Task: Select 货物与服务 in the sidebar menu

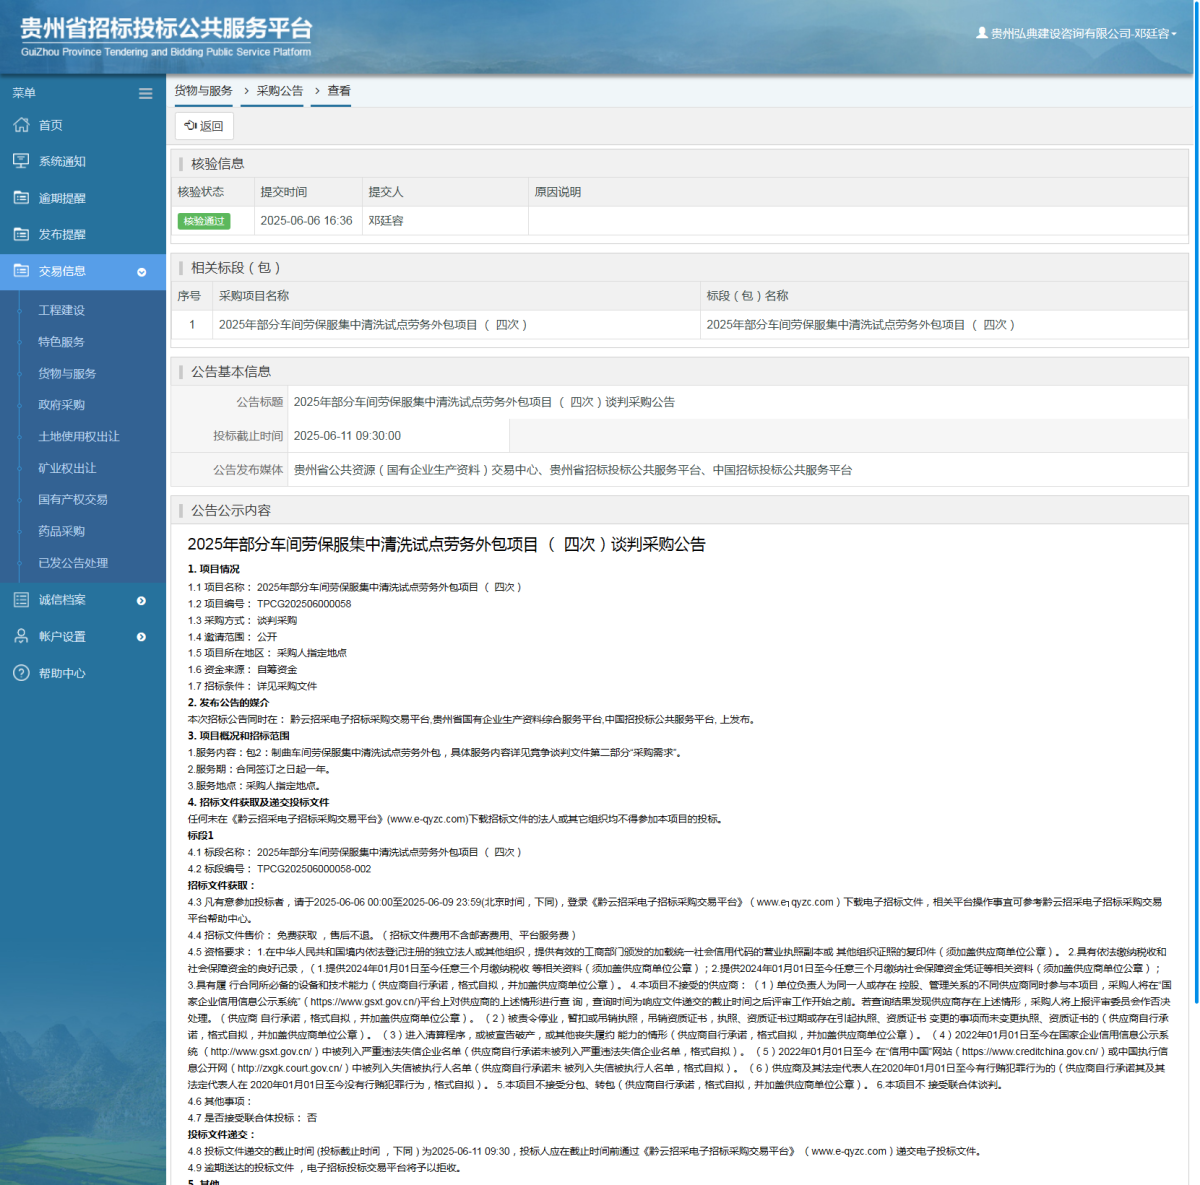Action: 69,373
